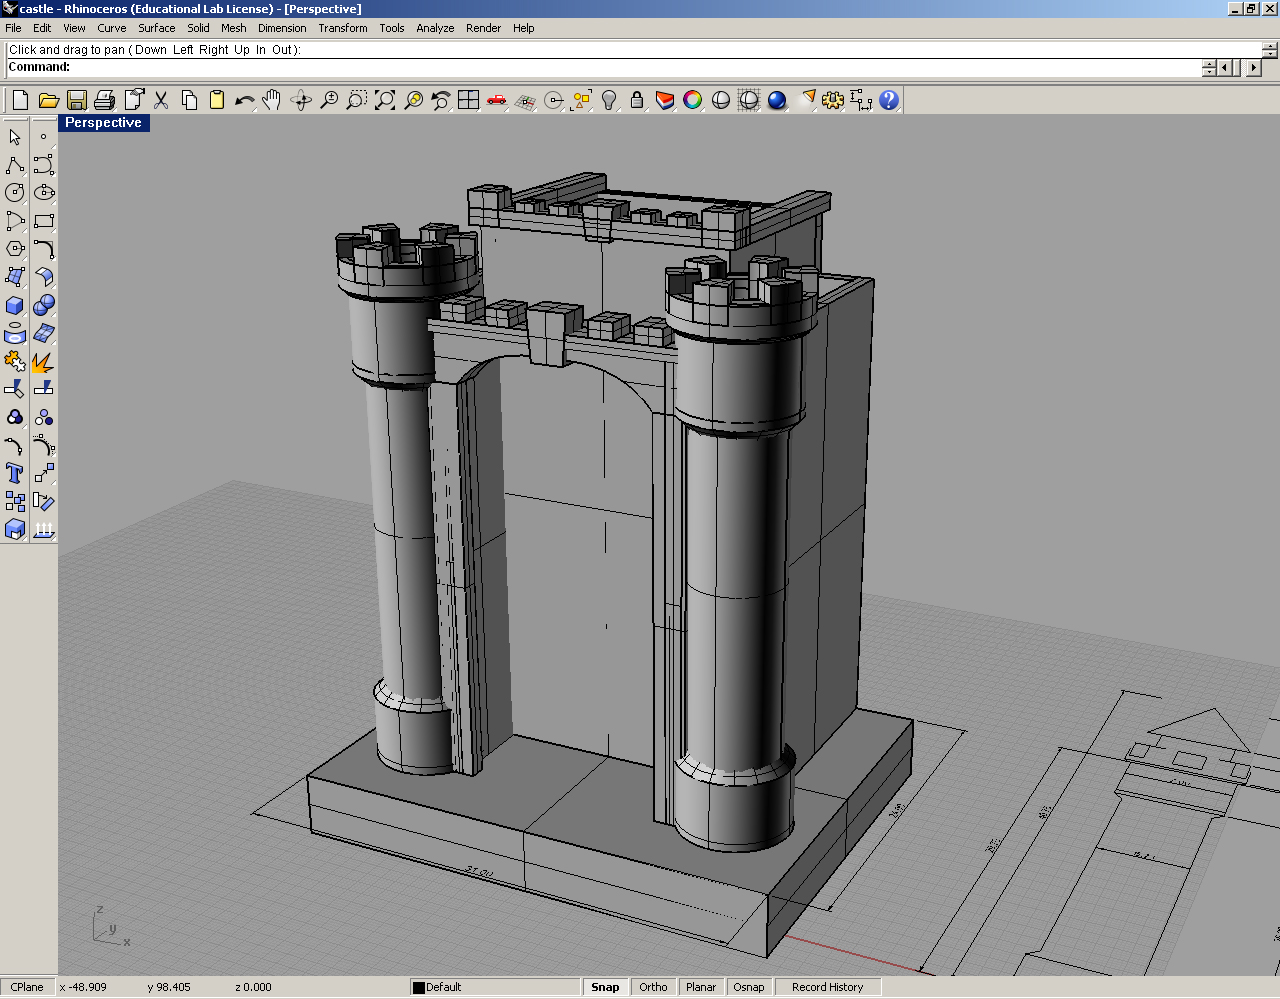
Task: Click the red car icon in the toolbar
Action: pos(496,100)
